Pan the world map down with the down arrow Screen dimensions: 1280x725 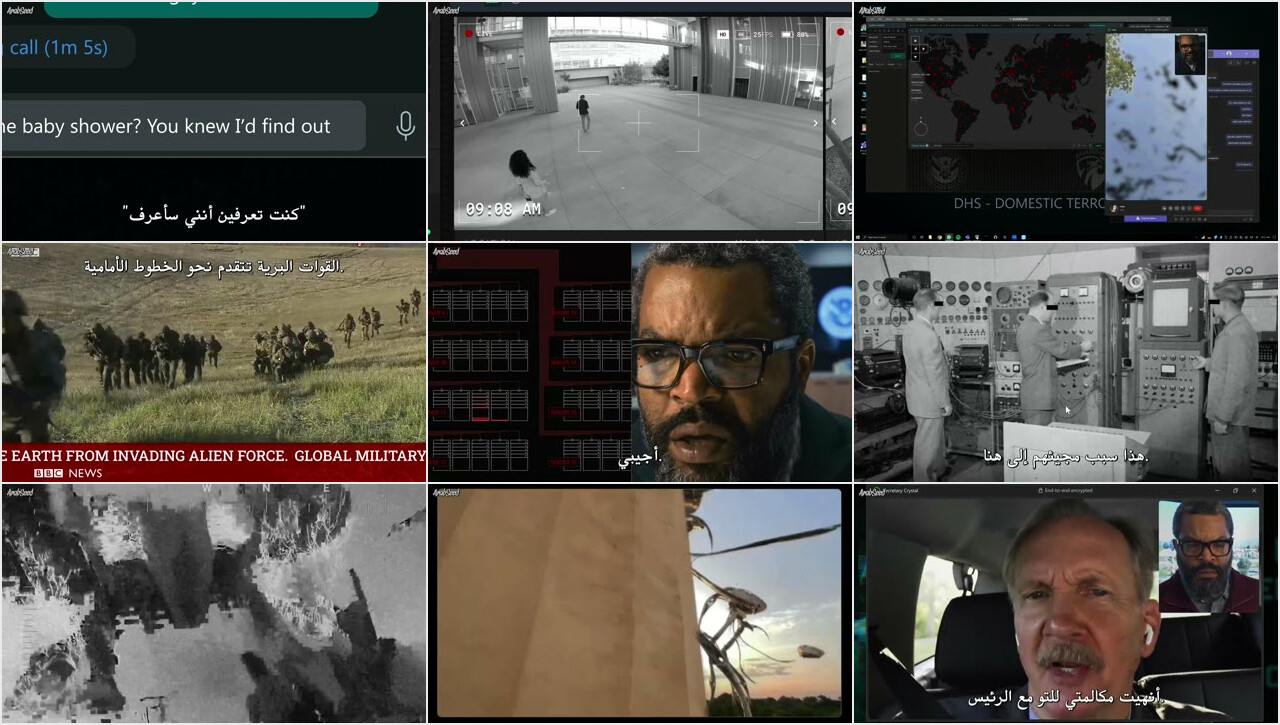[915, 58]
